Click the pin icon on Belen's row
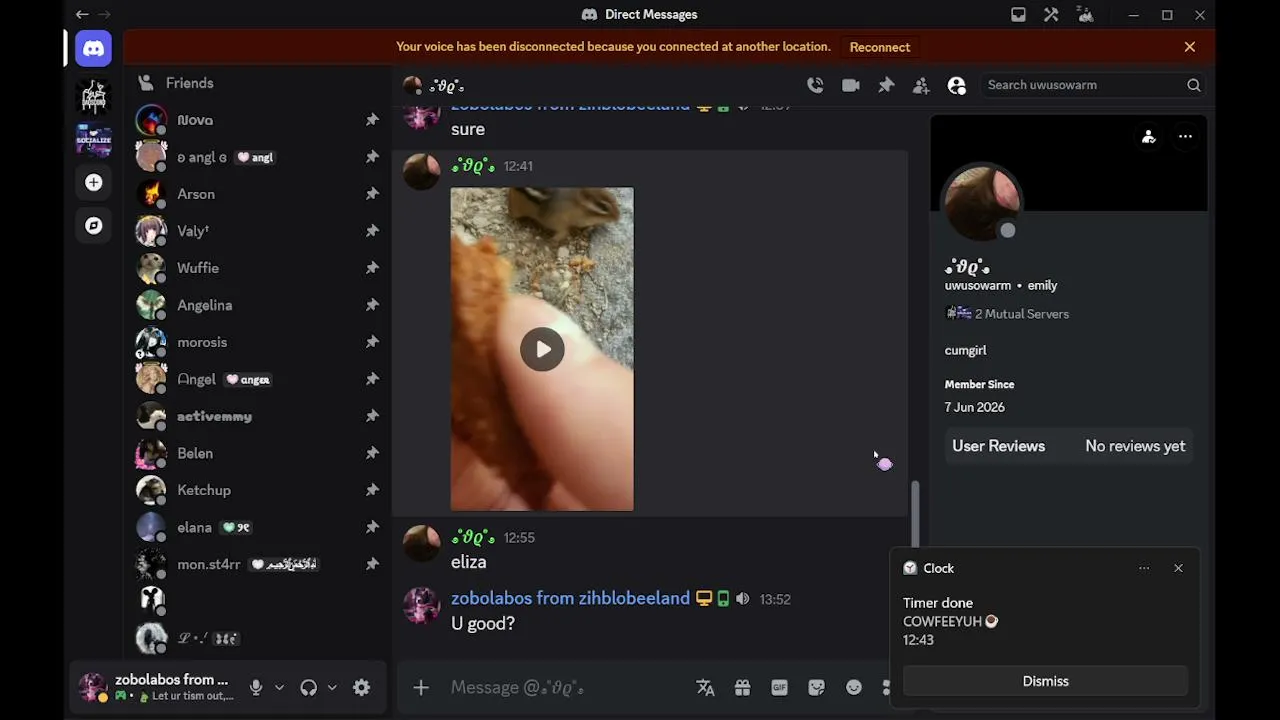 click(372, 453)
